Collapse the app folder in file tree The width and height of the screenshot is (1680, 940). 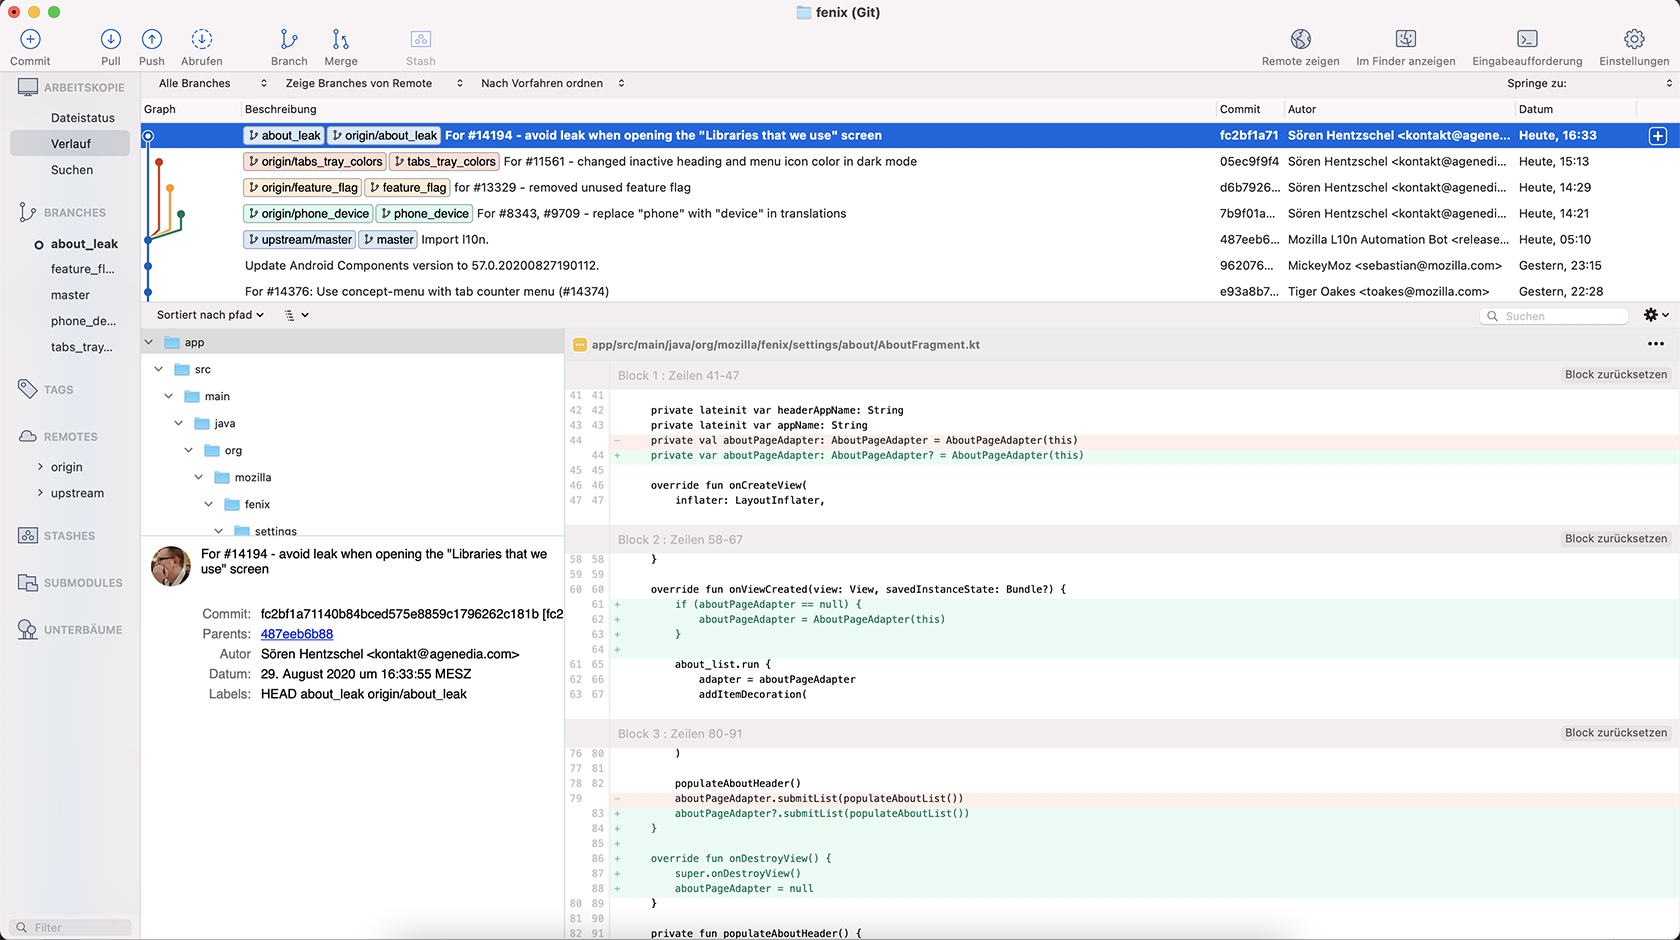click(149, 342)
